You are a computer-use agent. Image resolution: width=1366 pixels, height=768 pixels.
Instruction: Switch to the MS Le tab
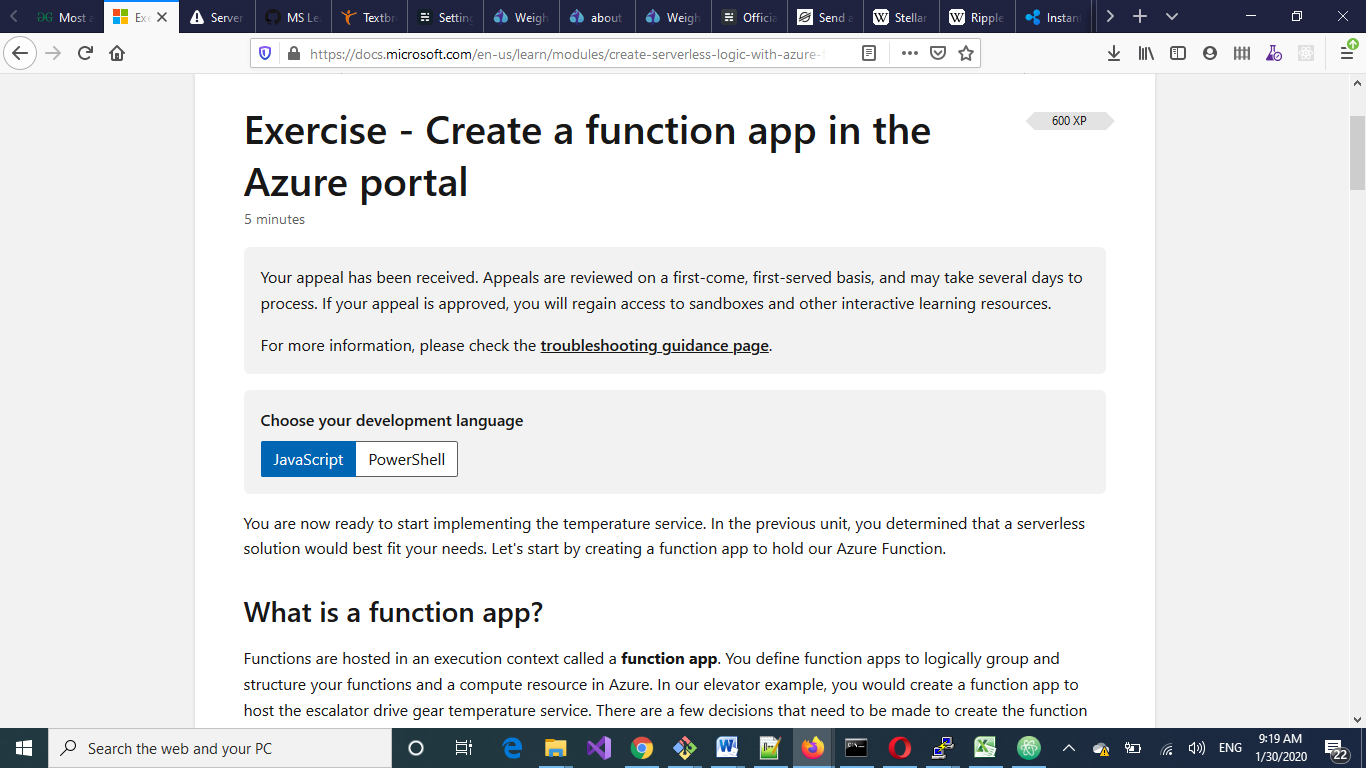tap(294, 17)
